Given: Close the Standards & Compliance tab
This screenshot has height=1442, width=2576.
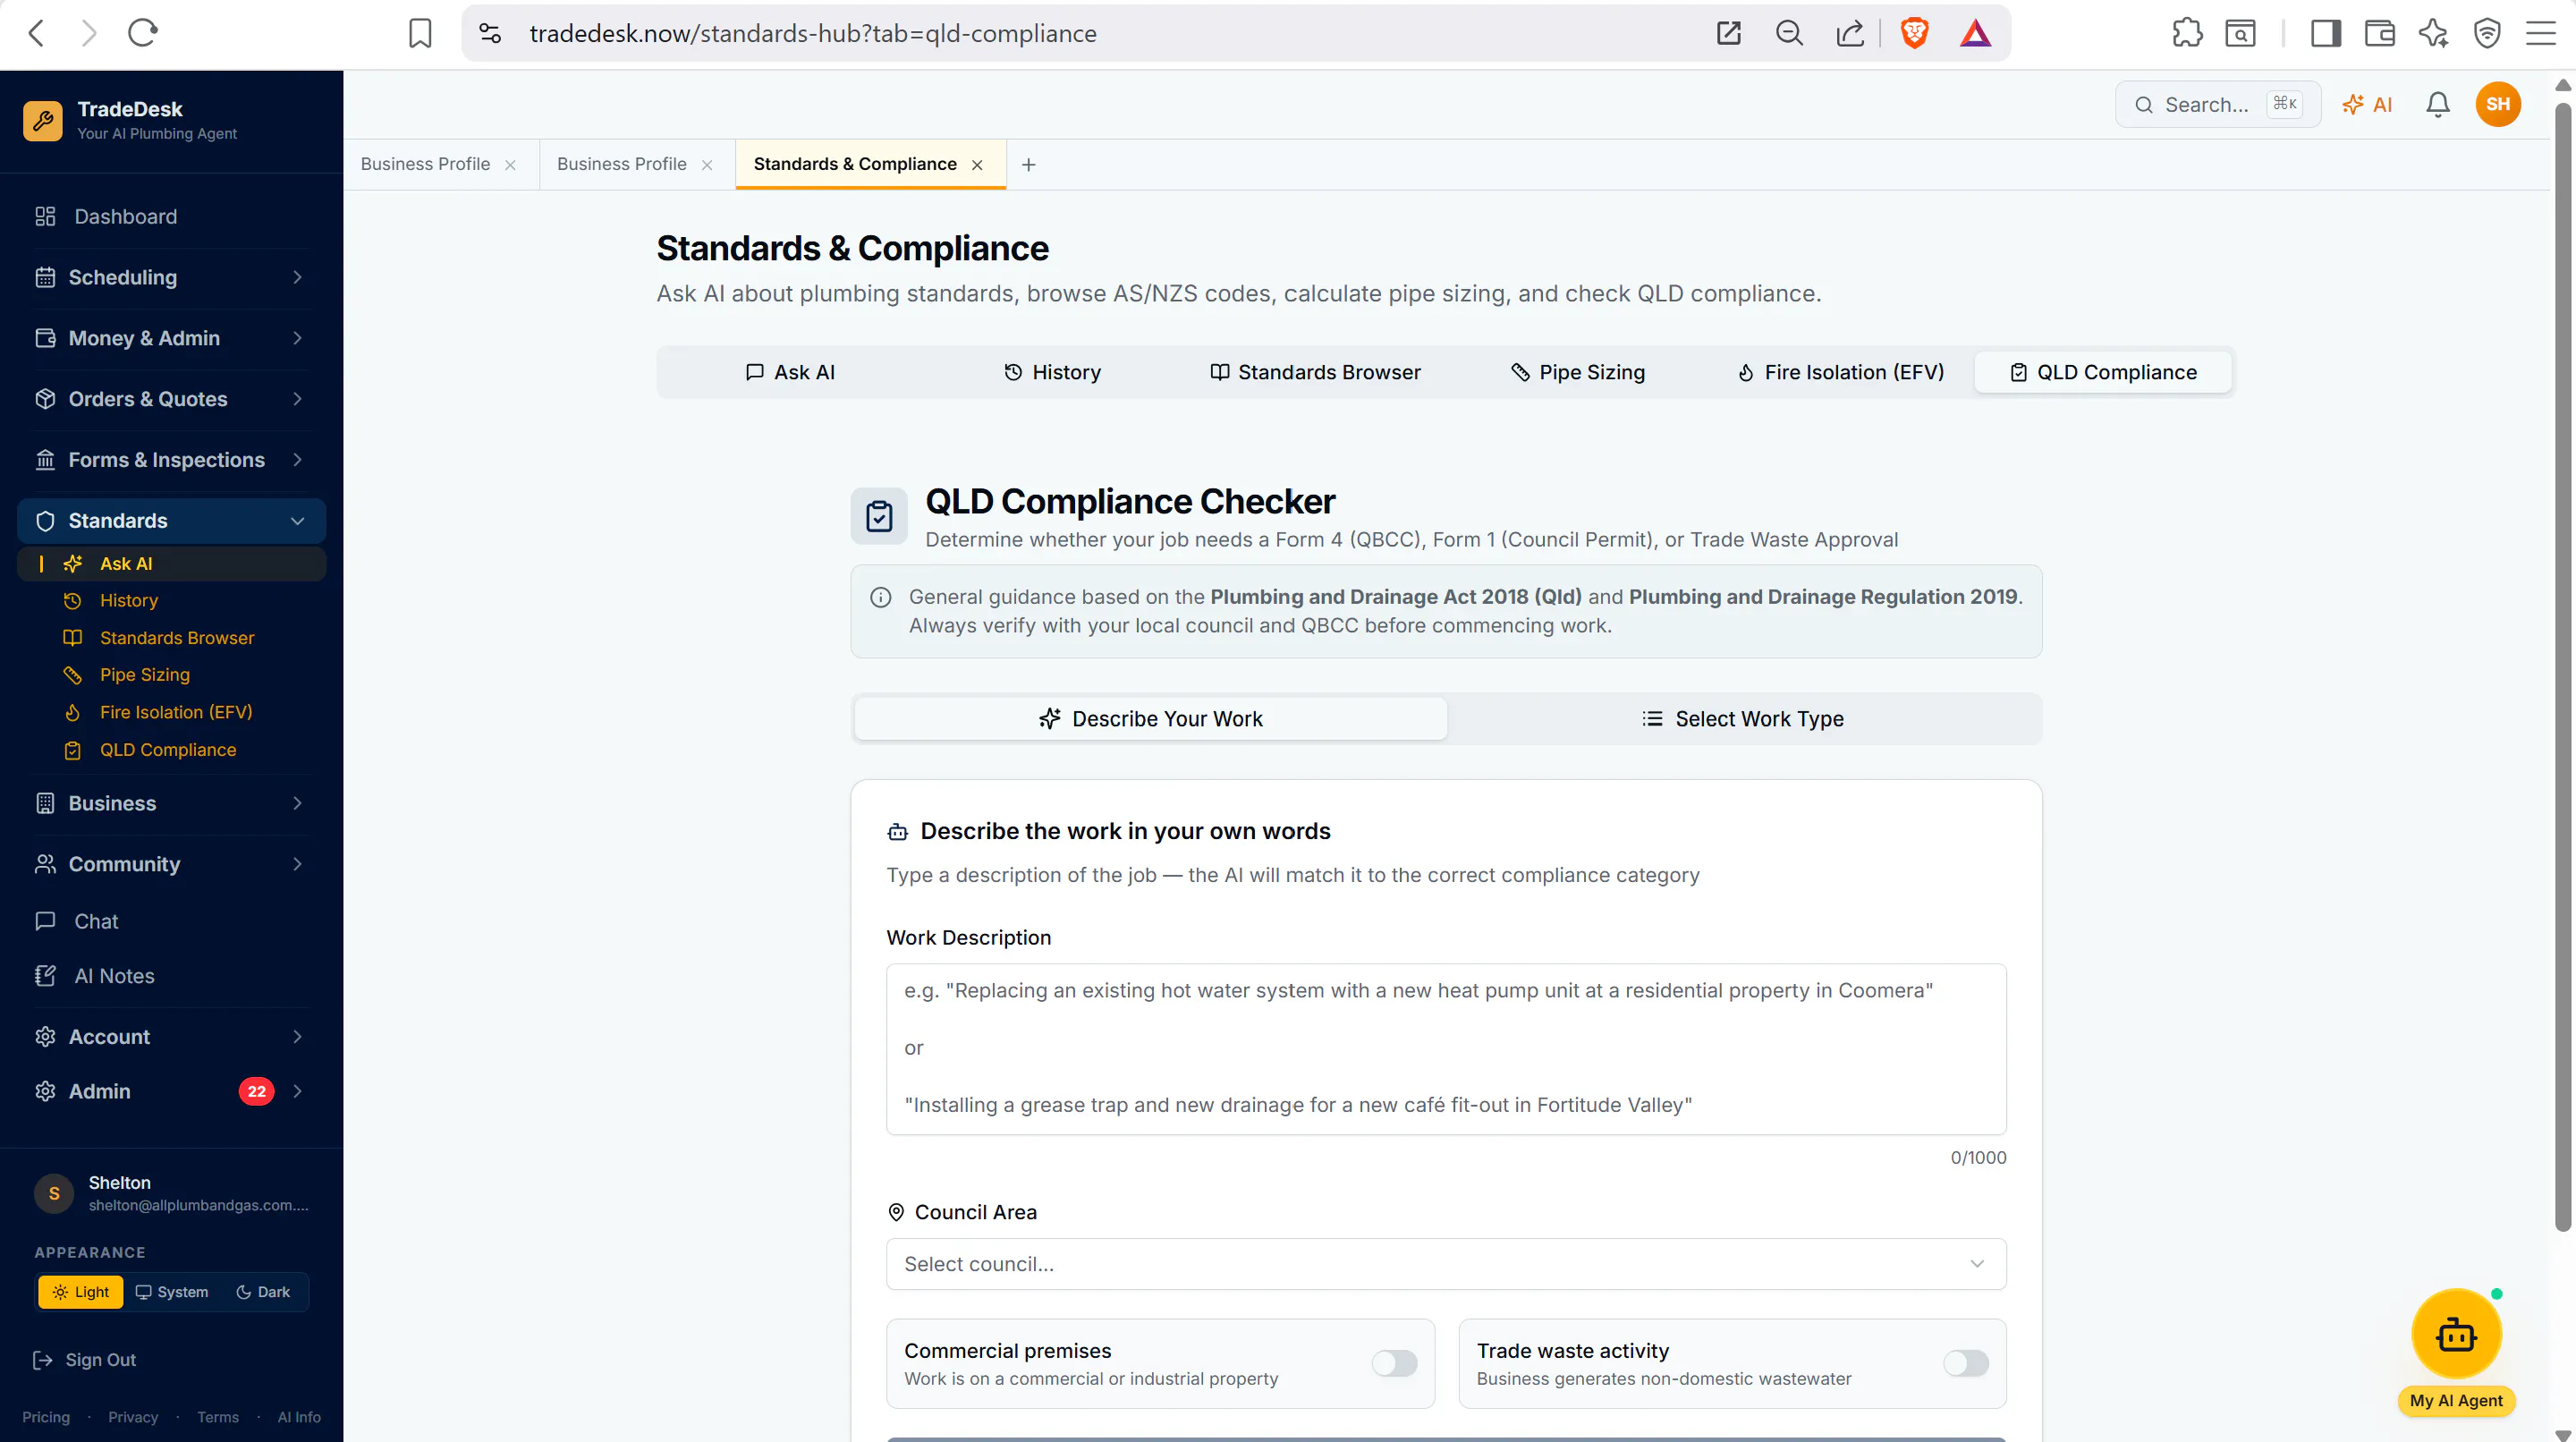Looking at the screenshot, I should pyautogui.click(x=977, y=165).
